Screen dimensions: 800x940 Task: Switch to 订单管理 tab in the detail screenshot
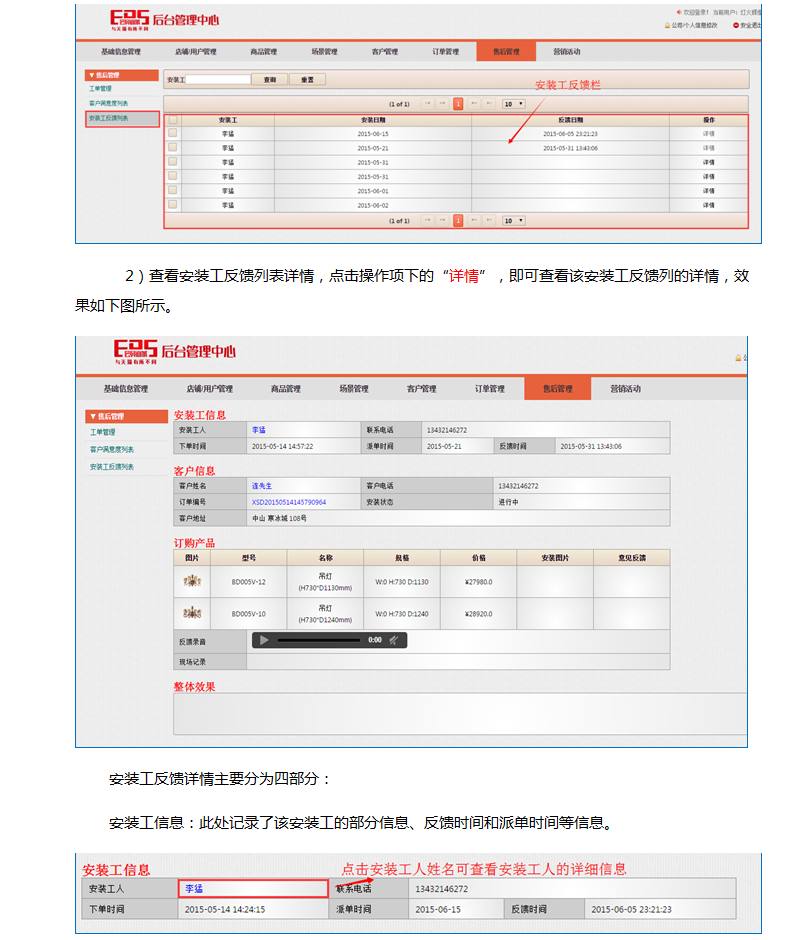[490, 388]
